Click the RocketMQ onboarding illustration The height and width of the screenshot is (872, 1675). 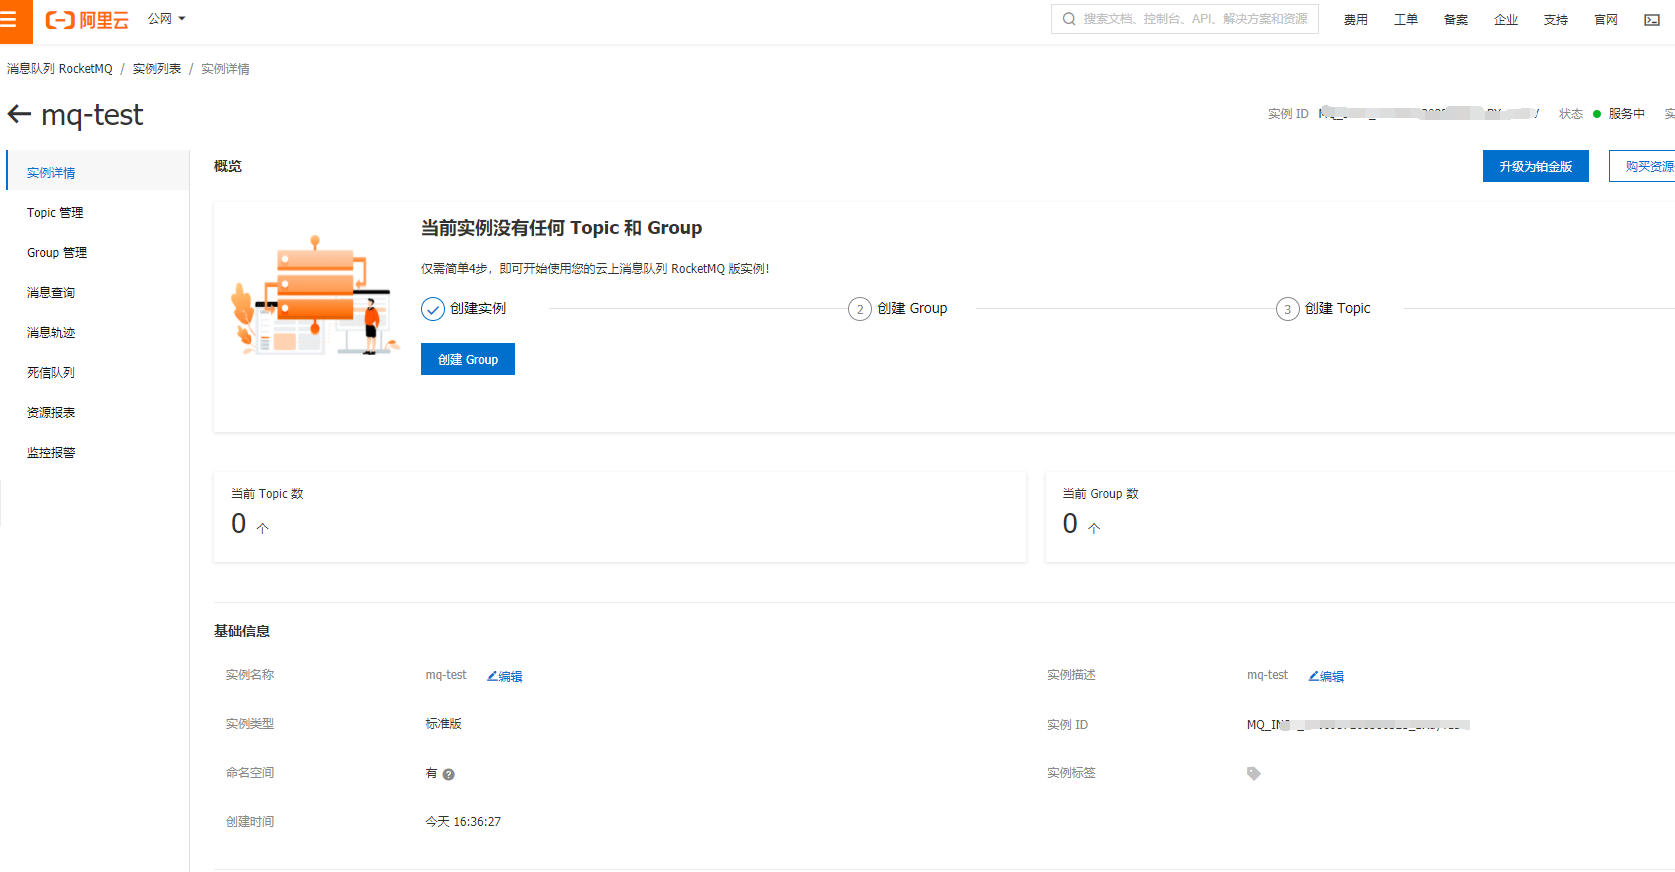point(315,295)
